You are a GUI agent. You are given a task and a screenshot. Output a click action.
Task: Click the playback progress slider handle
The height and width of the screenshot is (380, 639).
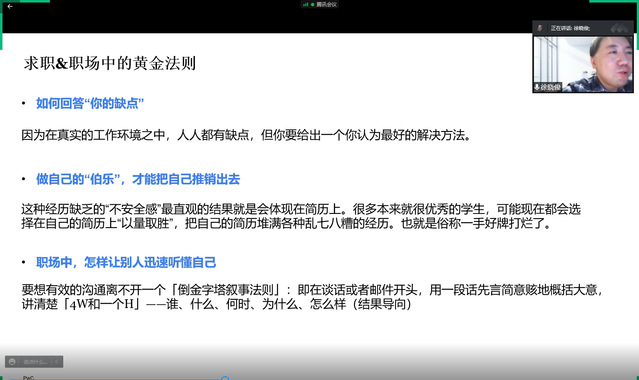point(225,379)
